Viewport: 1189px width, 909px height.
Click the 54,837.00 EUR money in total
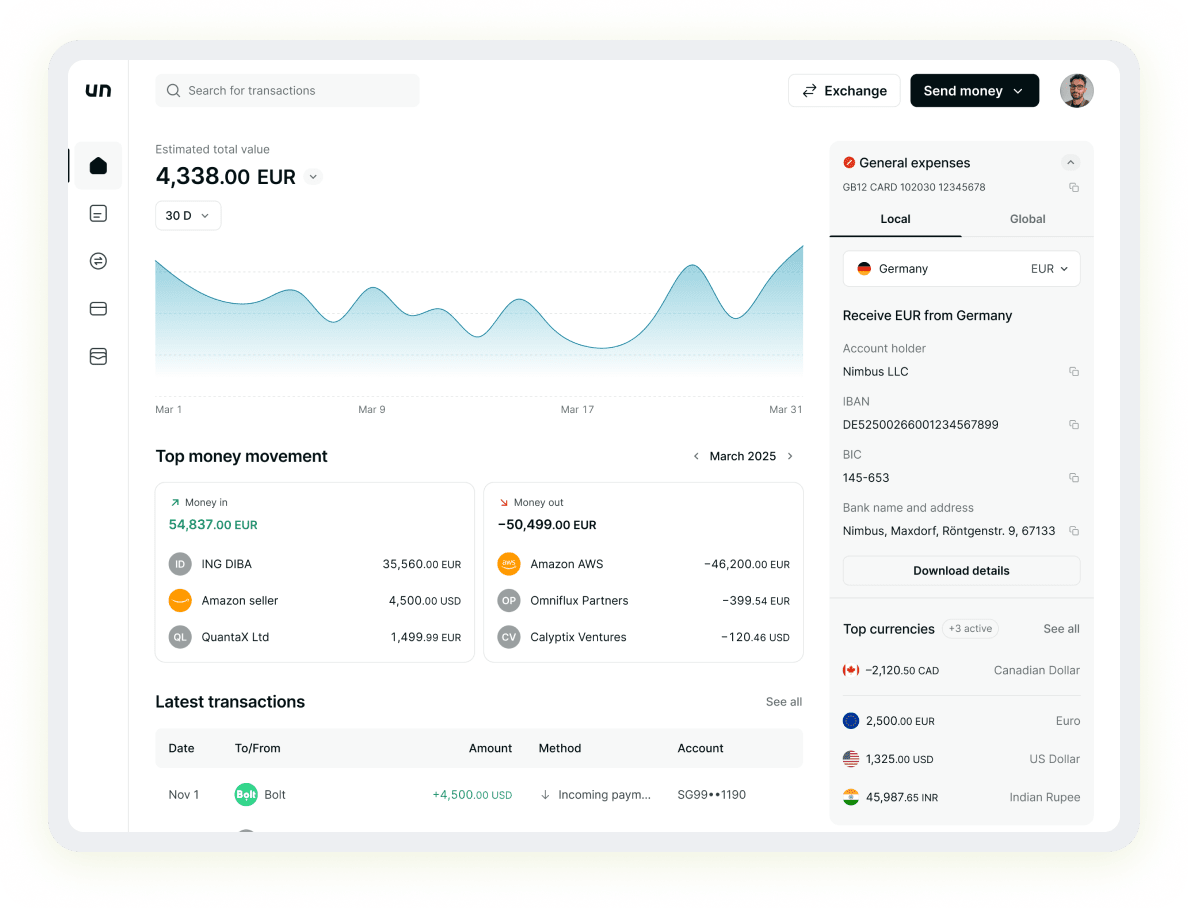click(x=213, y=525)
